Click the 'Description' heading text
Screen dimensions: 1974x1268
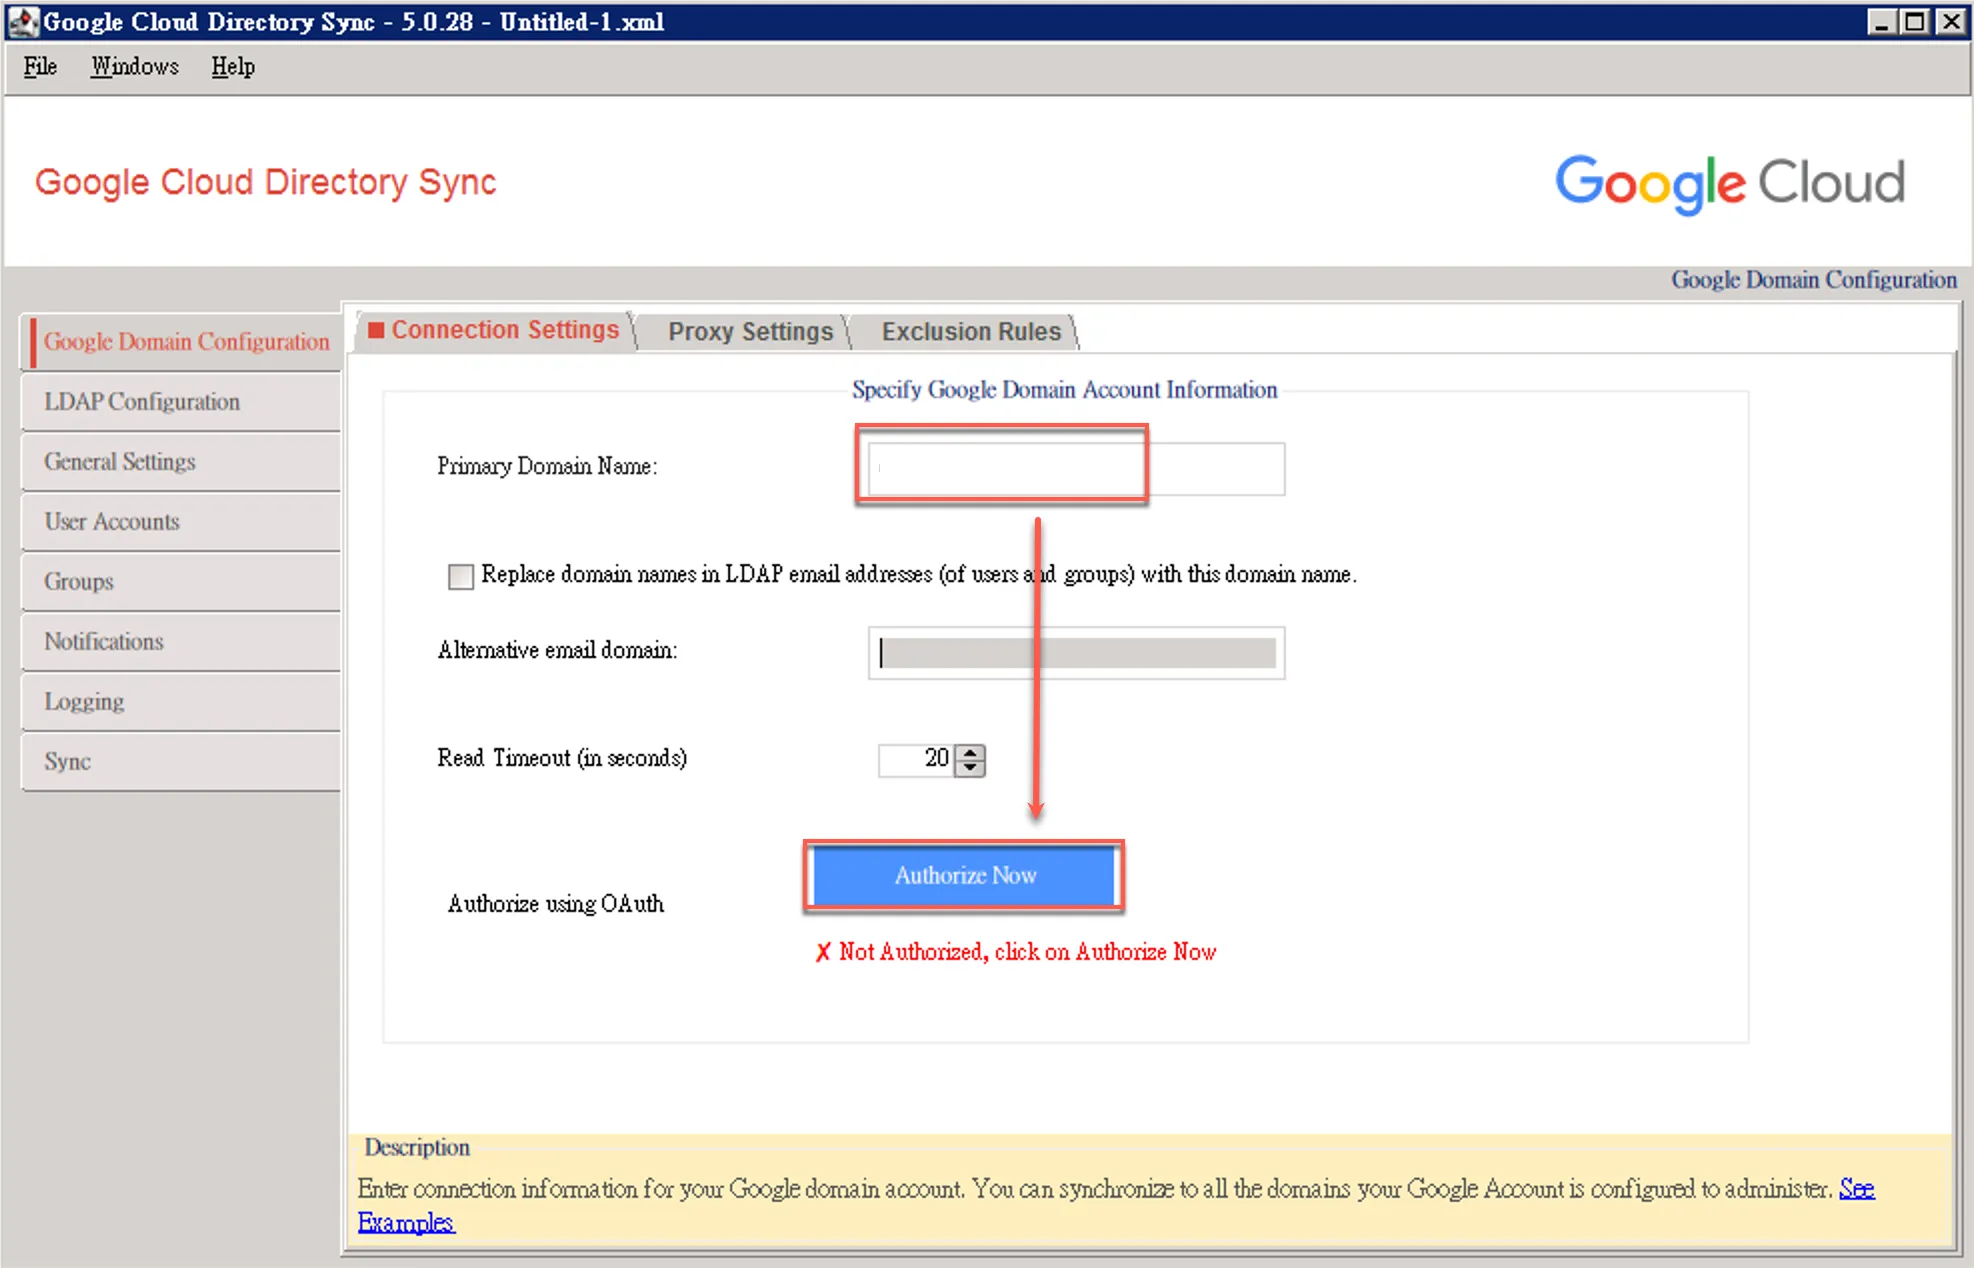(417, 1147)
